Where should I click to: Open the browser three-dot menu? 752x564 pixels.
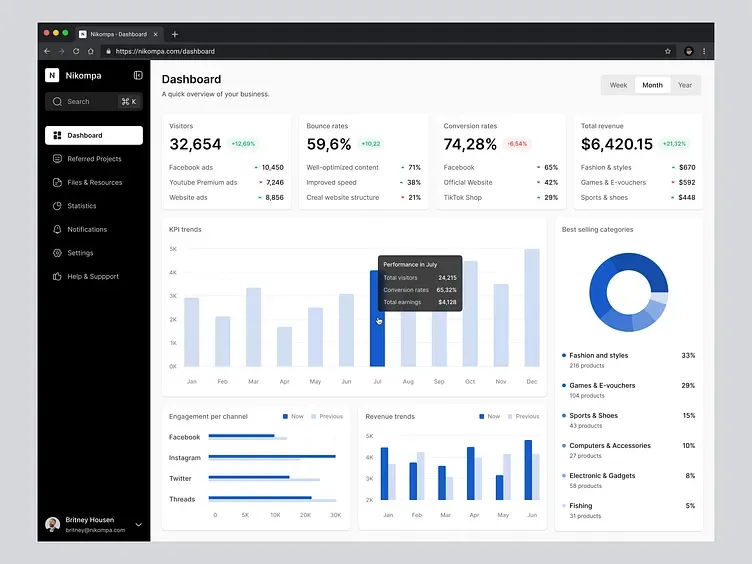pyautogui.click(x=704, y=51)
